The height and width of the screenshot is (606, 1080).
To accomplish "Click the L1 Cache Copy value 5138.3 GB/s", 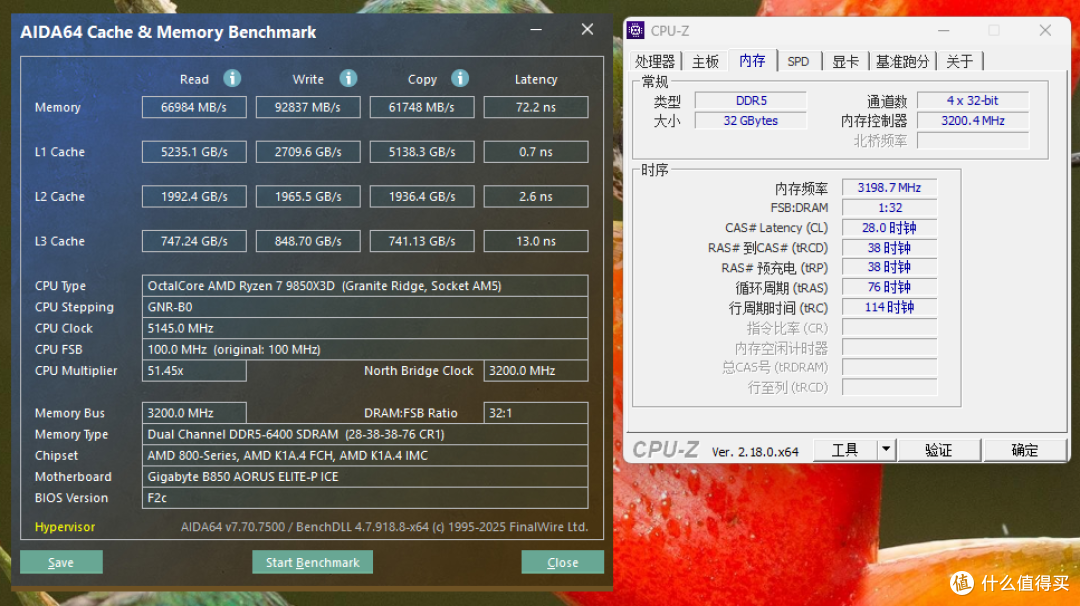I will [x=422, y=152].
